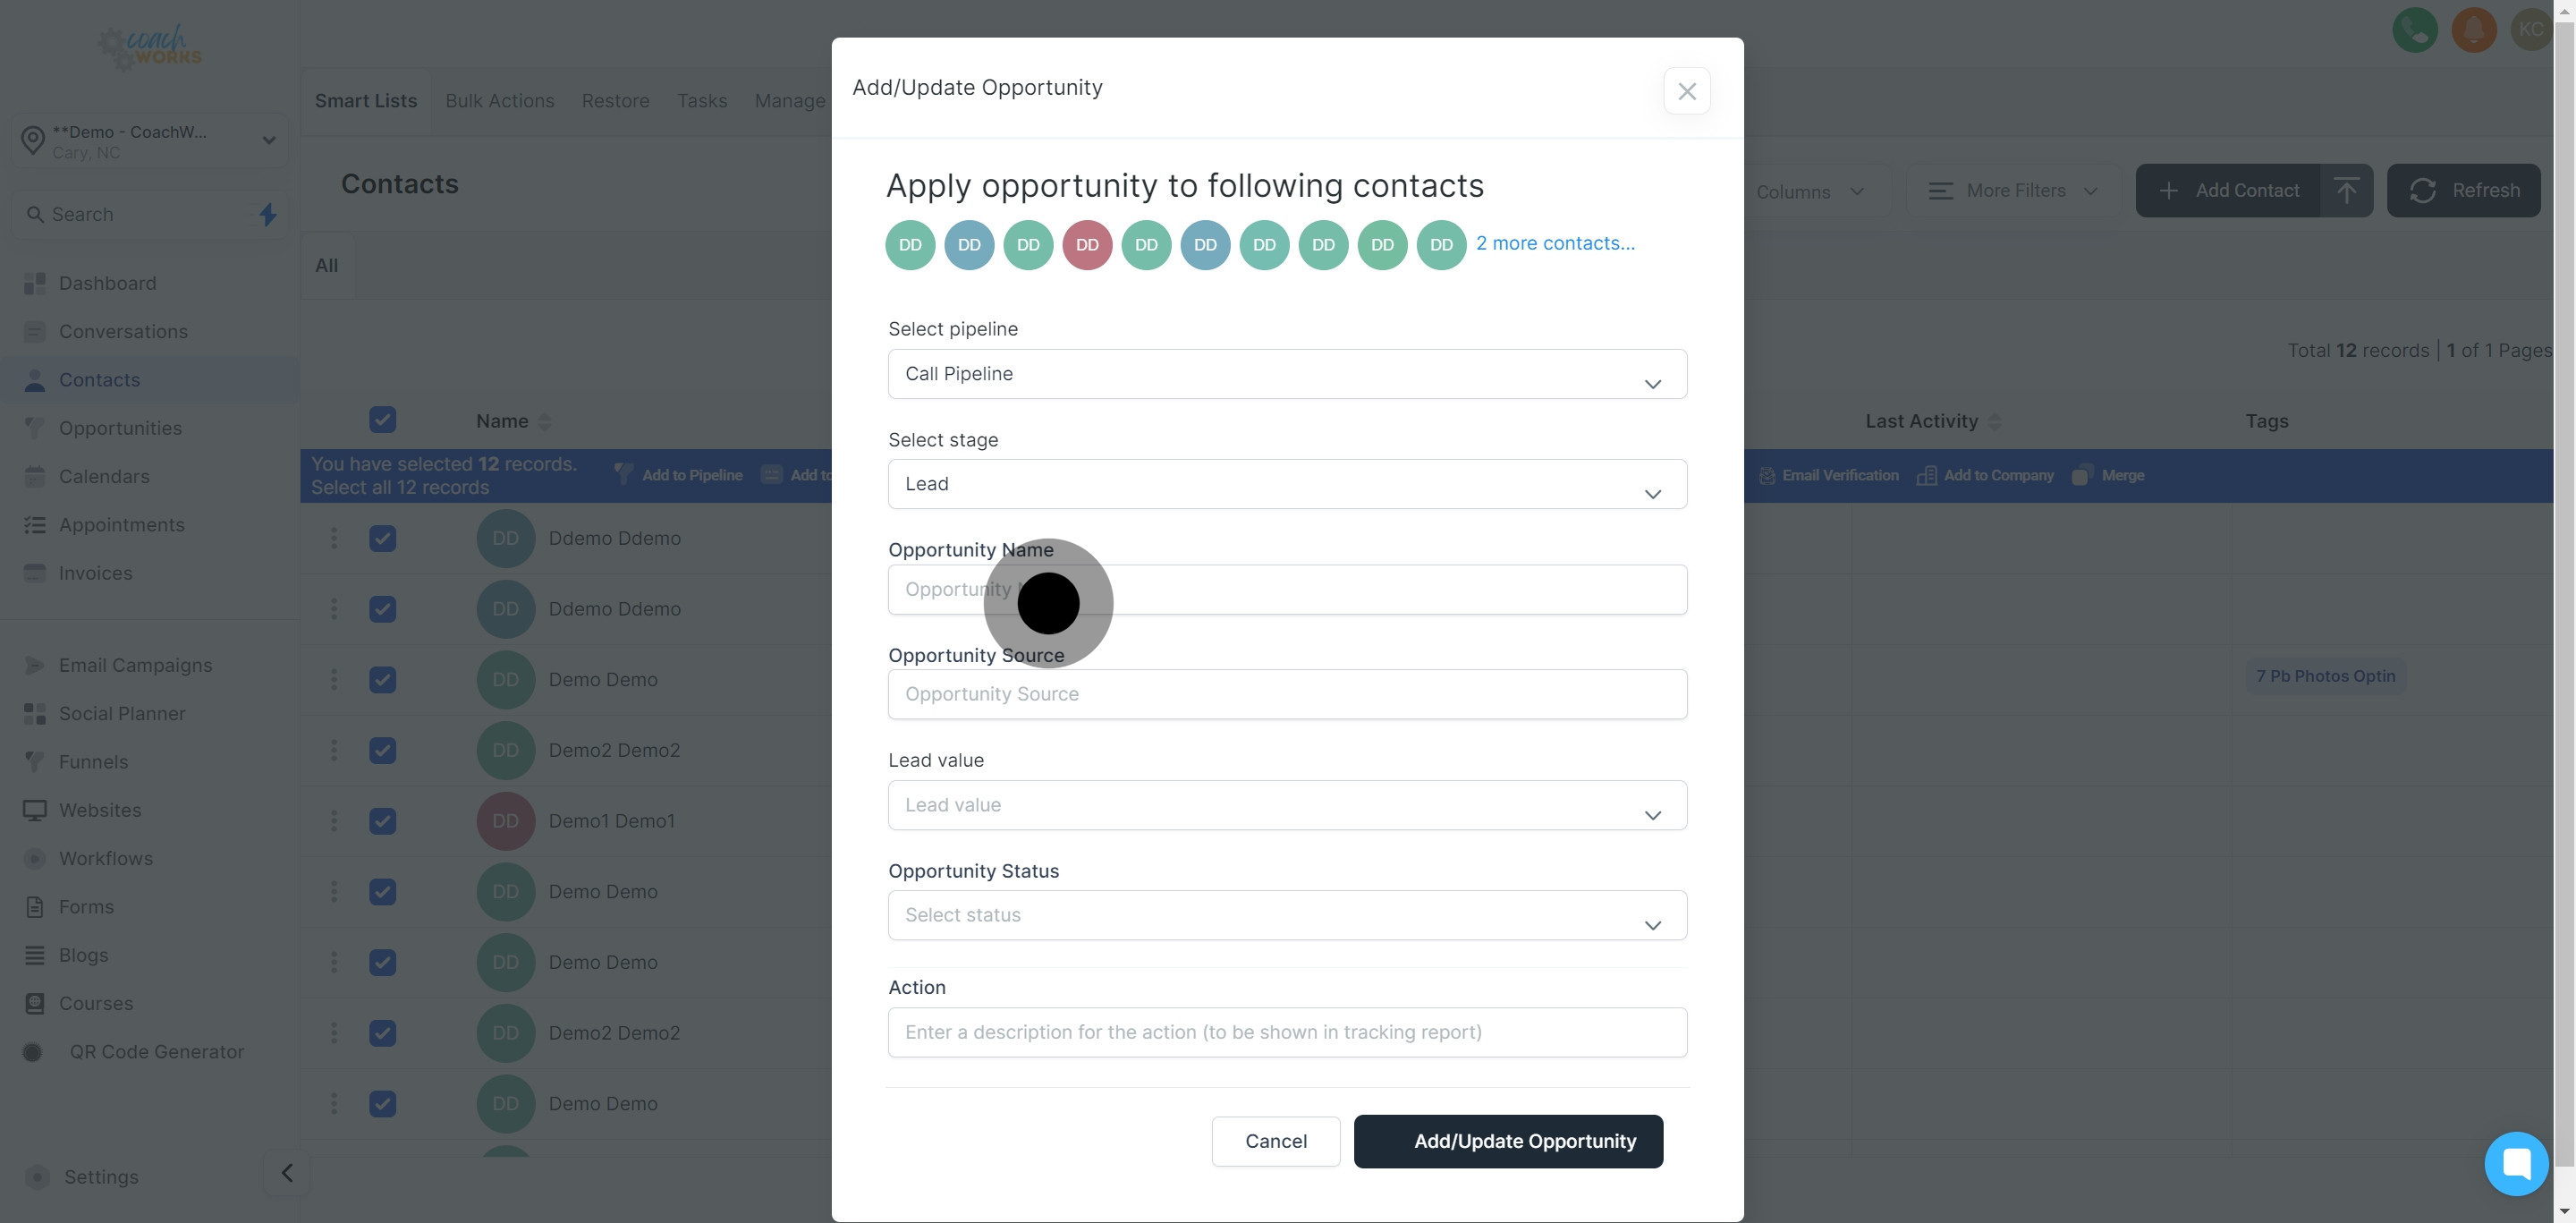Screen dimensions: 2576x1223
Task: Click the green phone call icon
Action: pyautogui.click(x=2414, y=30)
